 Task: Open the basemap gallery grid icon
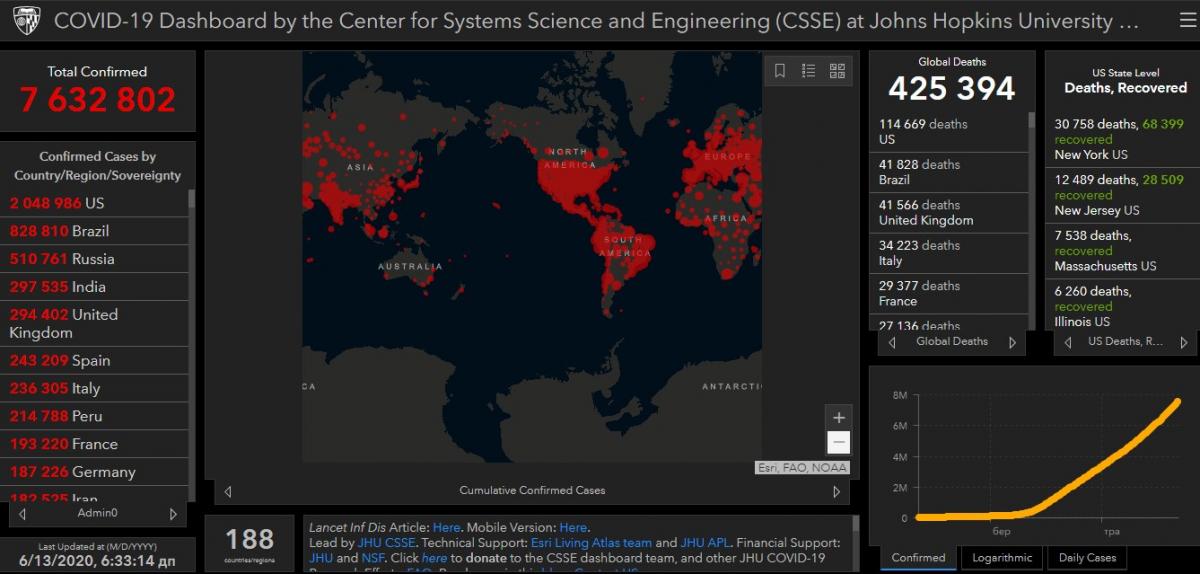(x=837, y=71)
